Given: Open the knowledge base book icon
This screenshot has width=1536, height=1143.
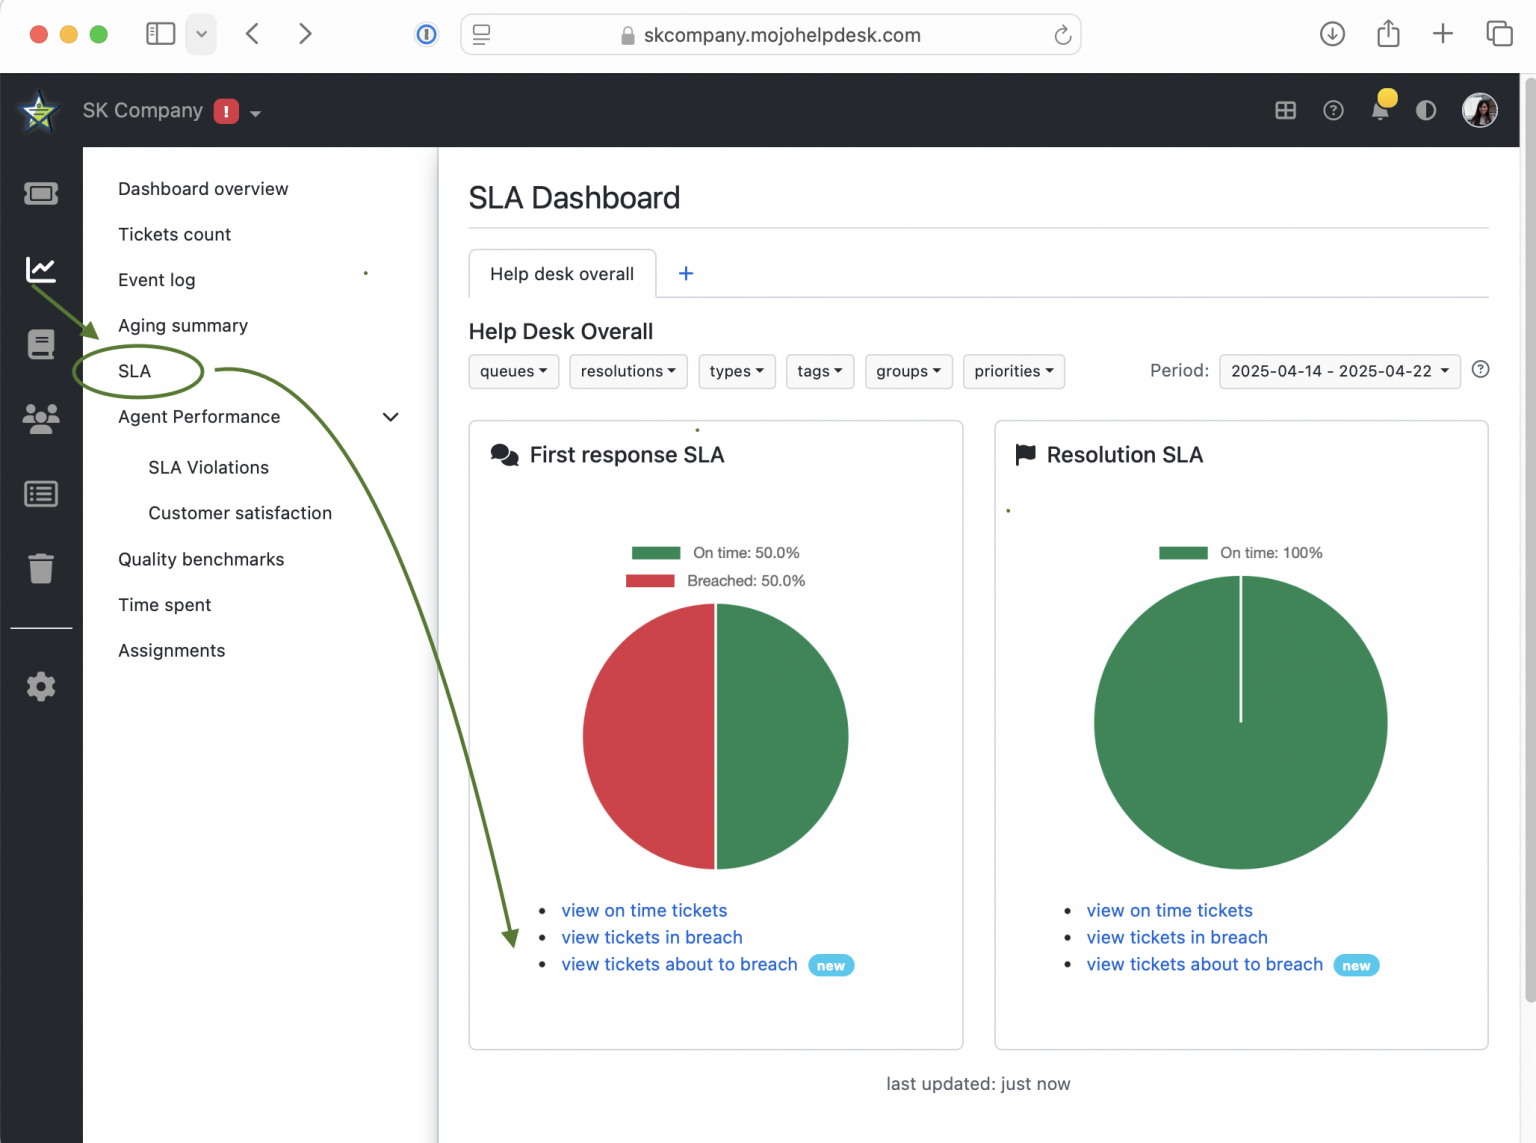Looking at the screenshot, I should (x=41, y=345).
